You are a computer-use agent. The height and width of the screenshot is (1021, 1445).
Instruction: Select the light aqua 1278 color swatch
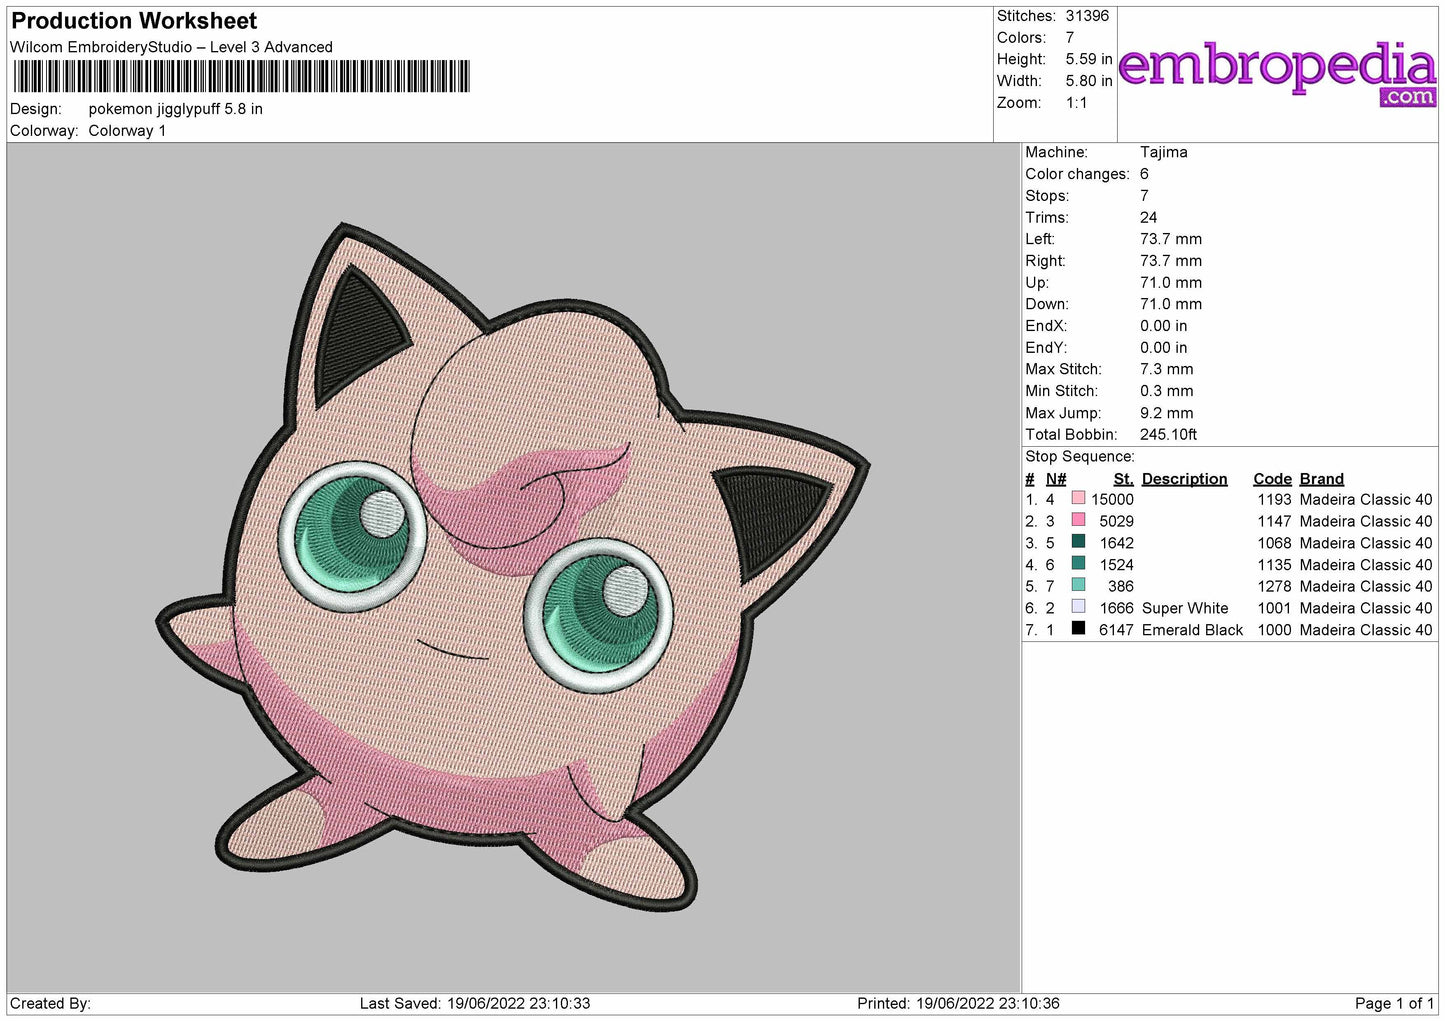[x=1078, y=585]
